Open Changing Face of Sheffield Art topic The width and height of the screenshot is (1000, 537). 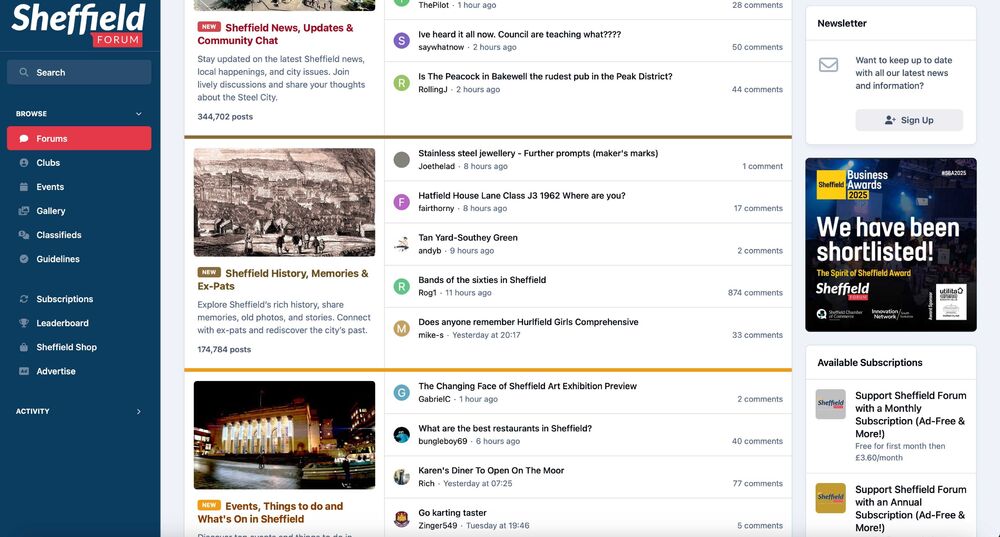point(527,386)
